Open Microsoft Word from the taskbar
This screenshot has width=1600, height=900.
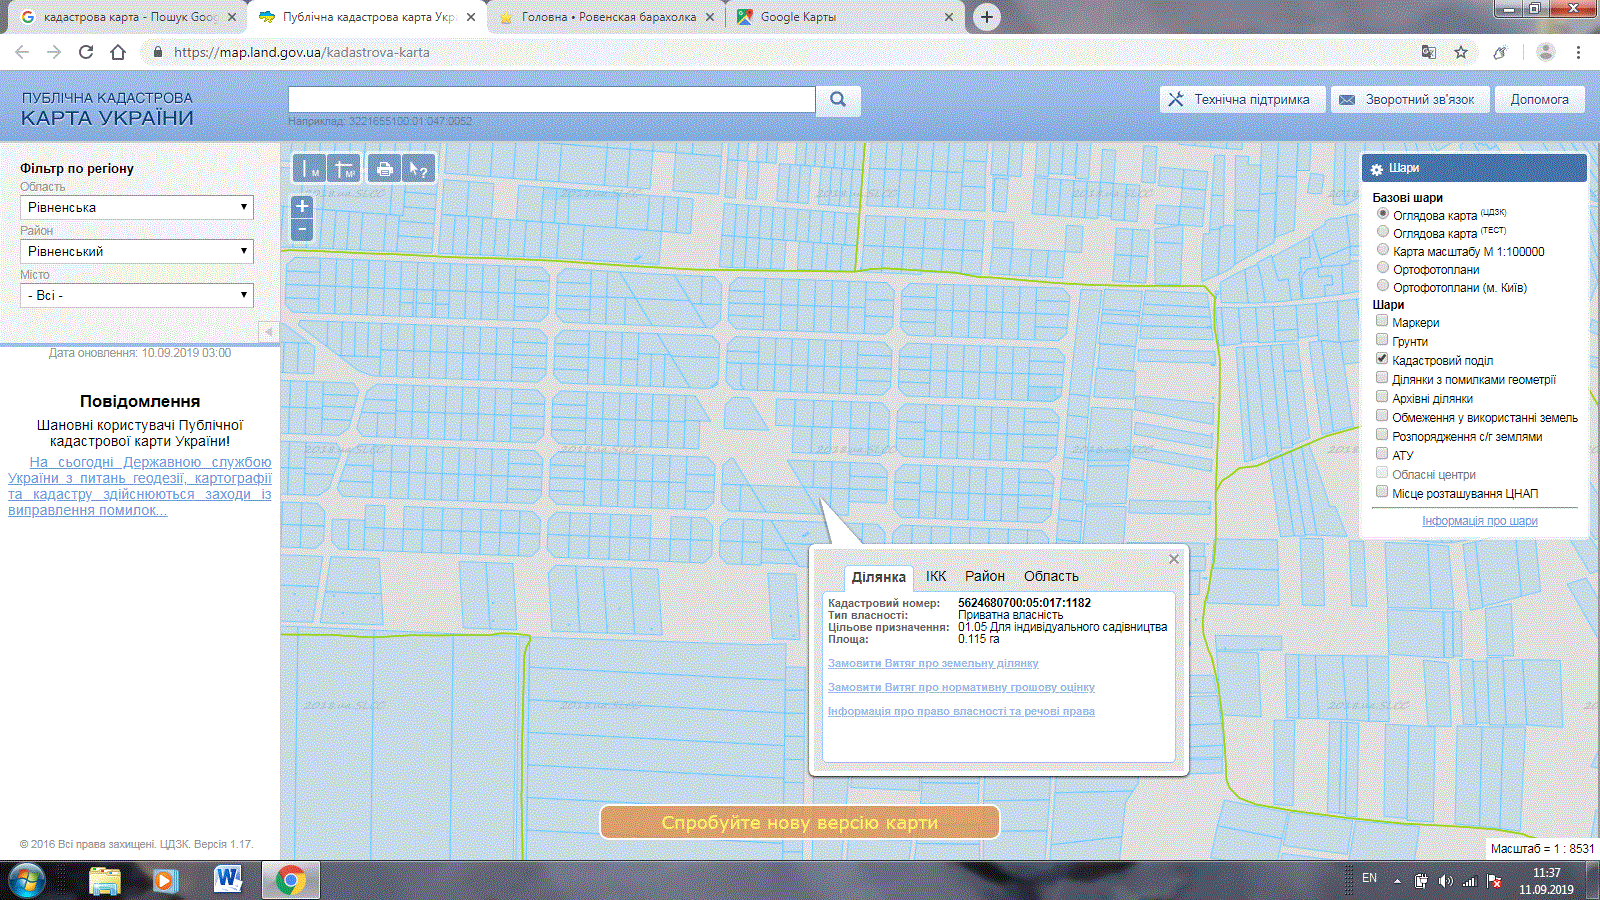click(228, 881)
